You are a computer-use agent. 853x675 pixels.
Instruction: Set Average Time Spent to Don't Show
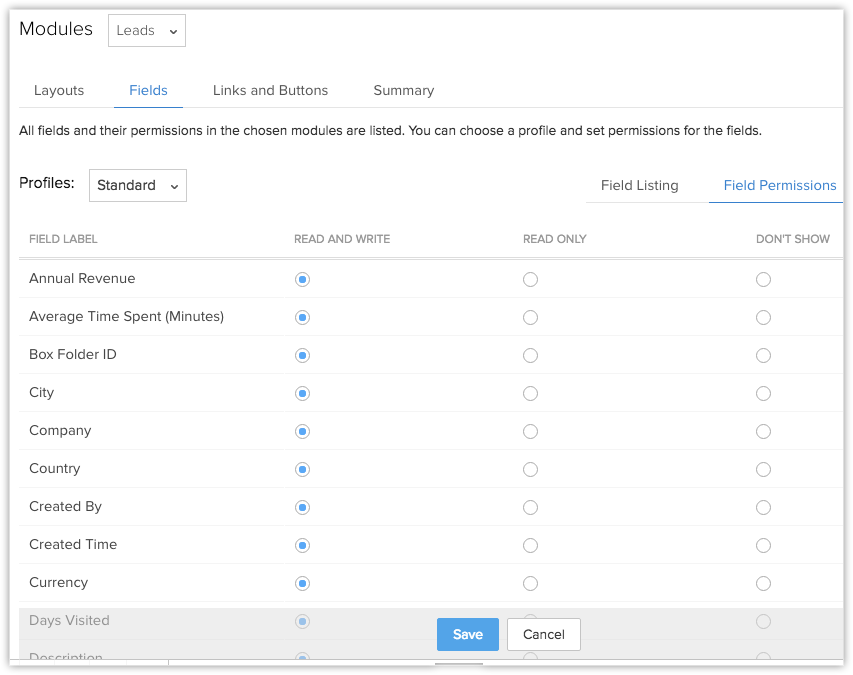(763, 318)
